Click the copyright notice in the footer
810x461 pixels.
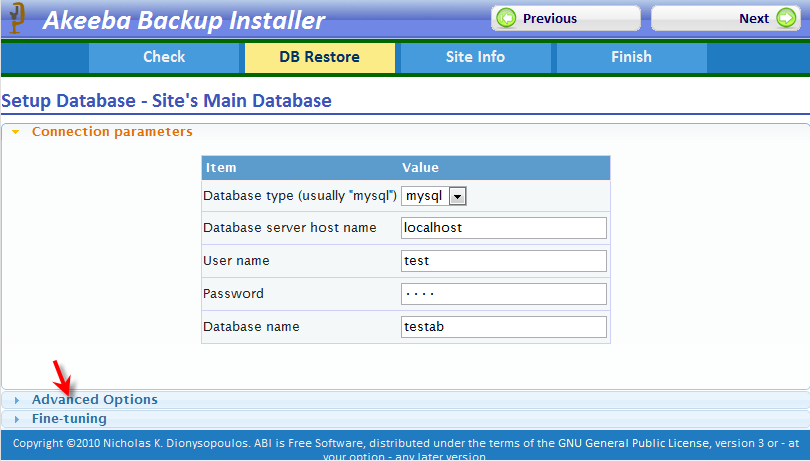click(x=406, y=449)
